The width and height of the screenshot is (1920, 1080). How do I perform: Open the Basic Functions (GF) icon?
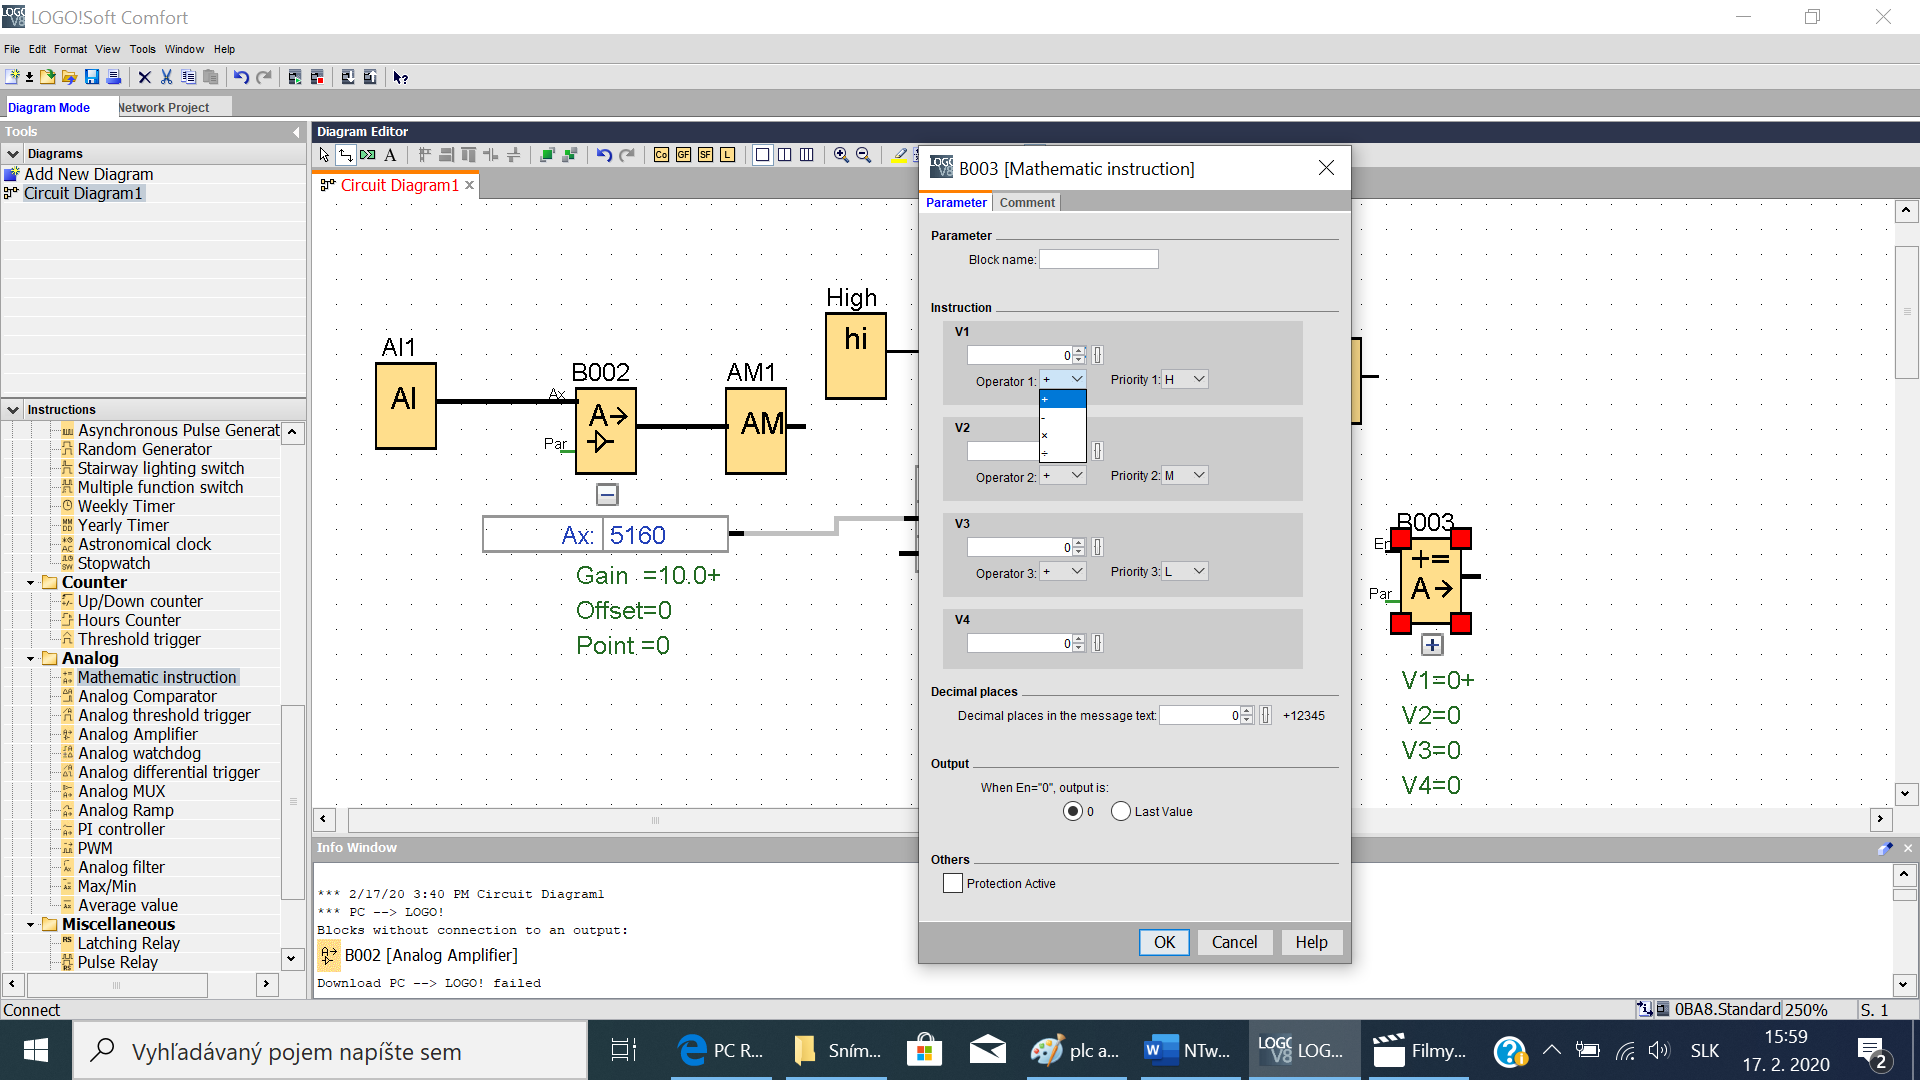(683, 155)
